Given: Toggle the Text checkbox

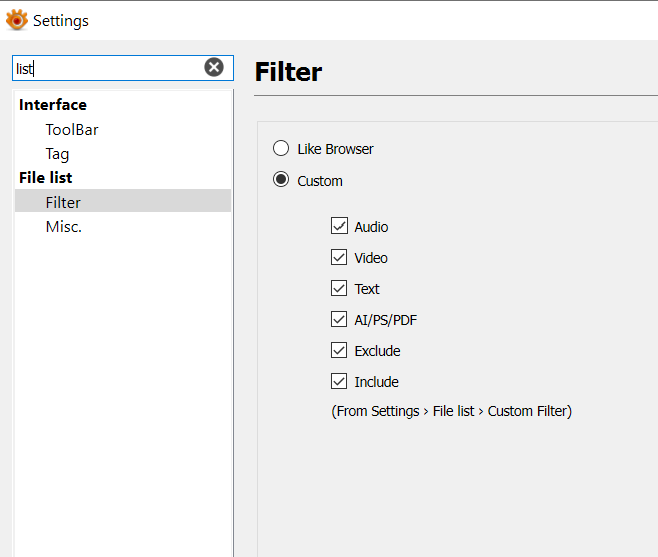Looking at the screenshot, I should pyautogui.click(x=340, y=289).
